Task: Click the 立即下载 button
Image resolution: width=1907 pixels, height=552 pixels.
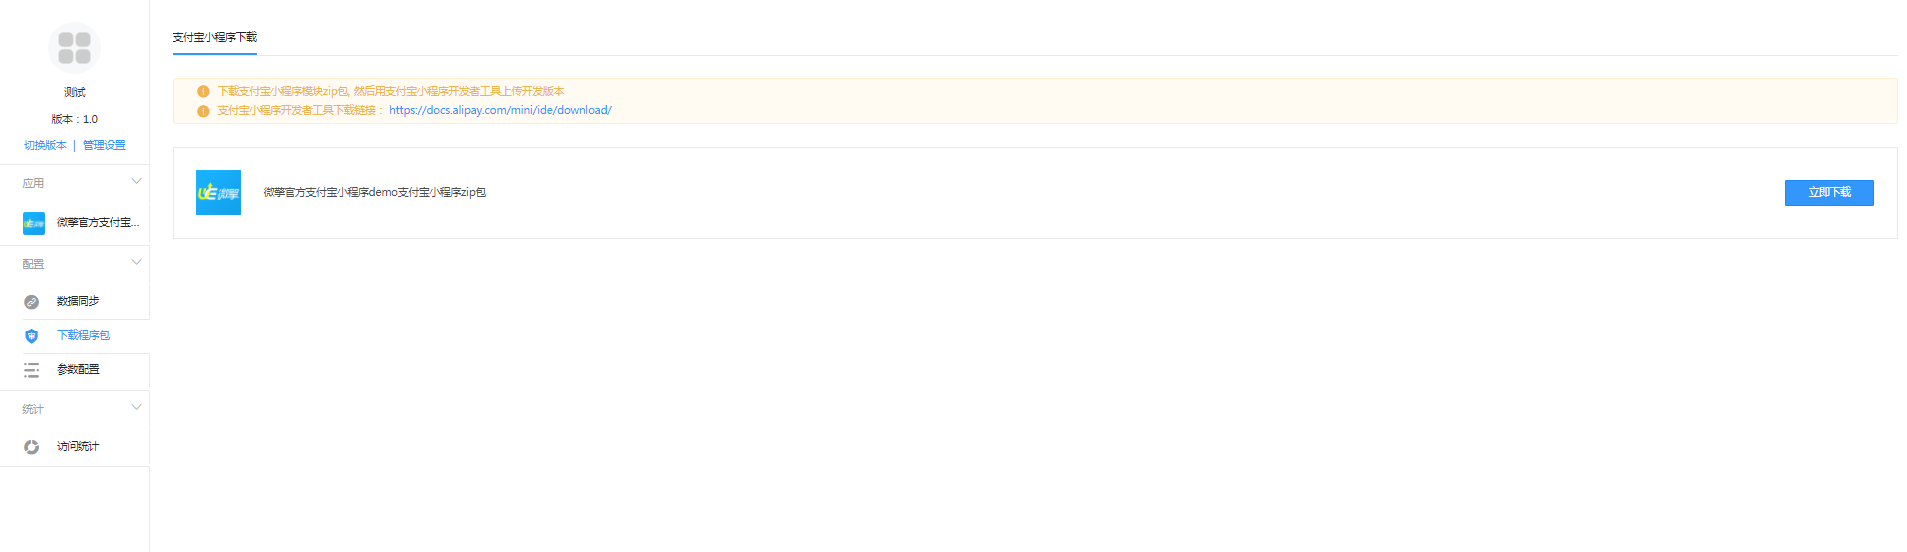Action: click(x=1829, y=193)
